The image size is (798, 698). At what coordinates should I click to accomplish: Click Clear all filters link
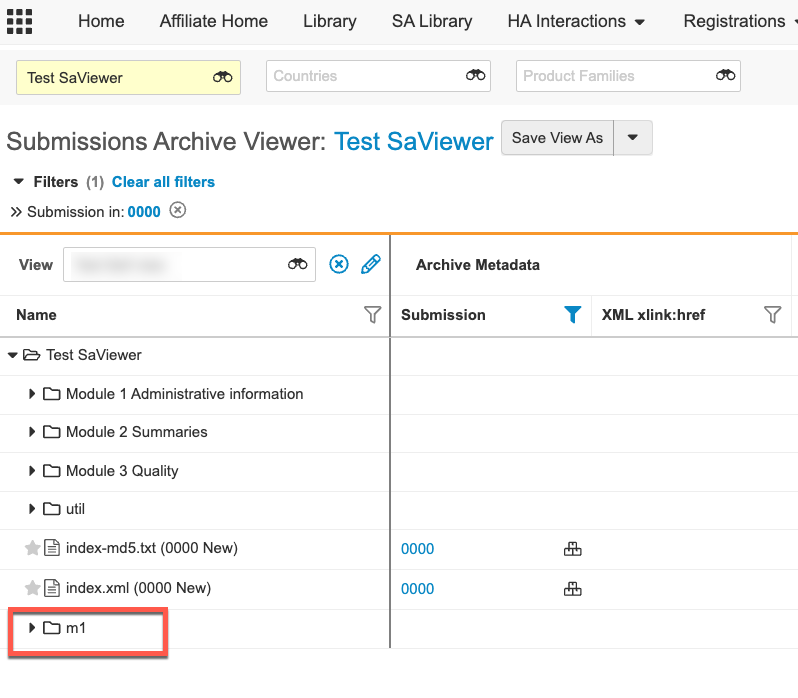click(x=163, y=182)
